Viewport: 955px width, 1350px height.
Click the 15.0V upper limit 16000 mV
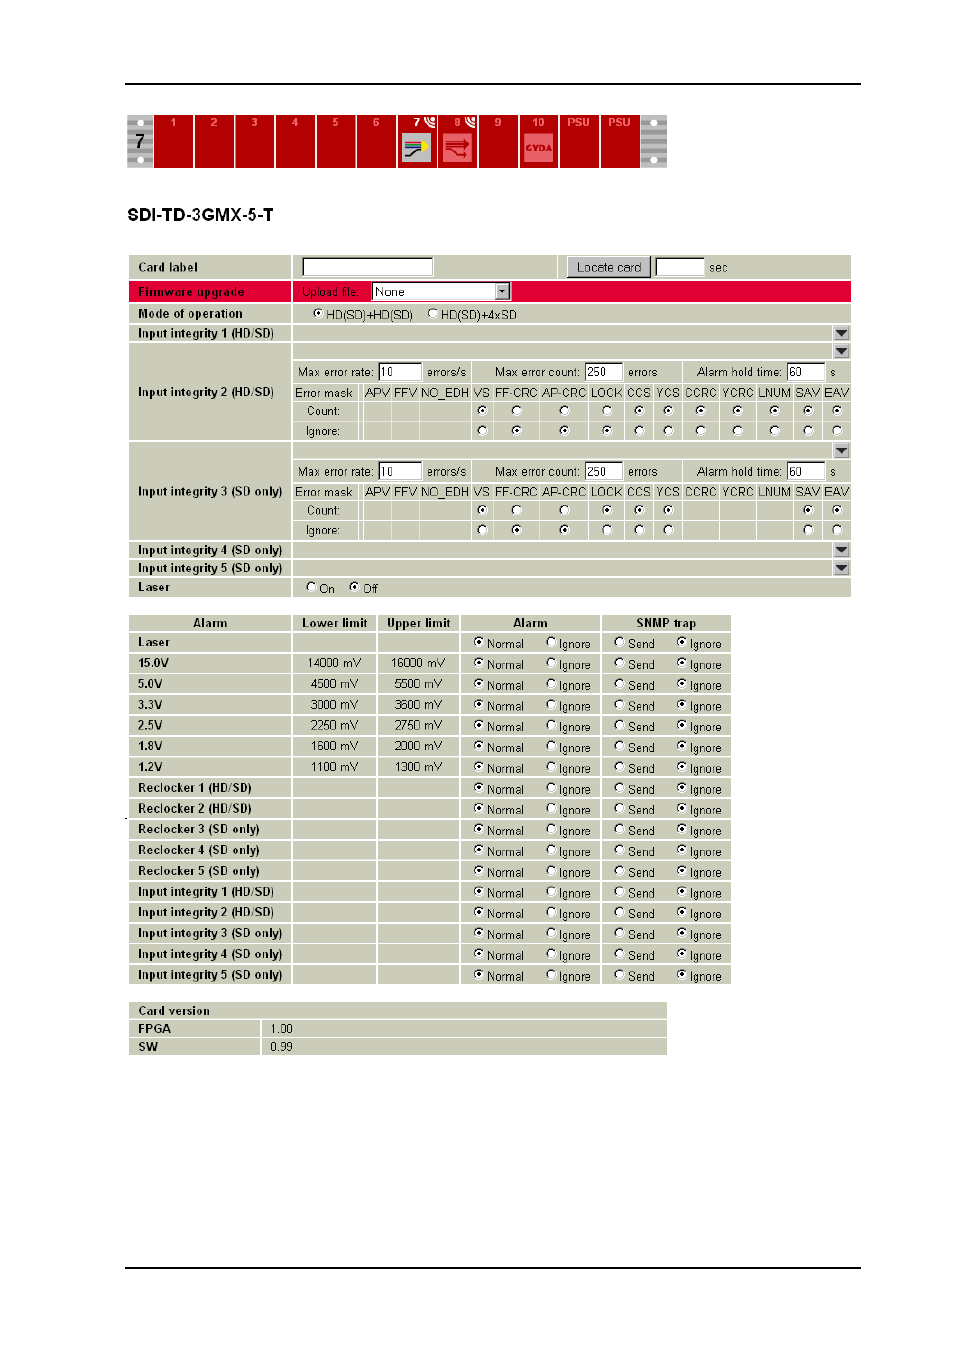click(x=419, y=663)
